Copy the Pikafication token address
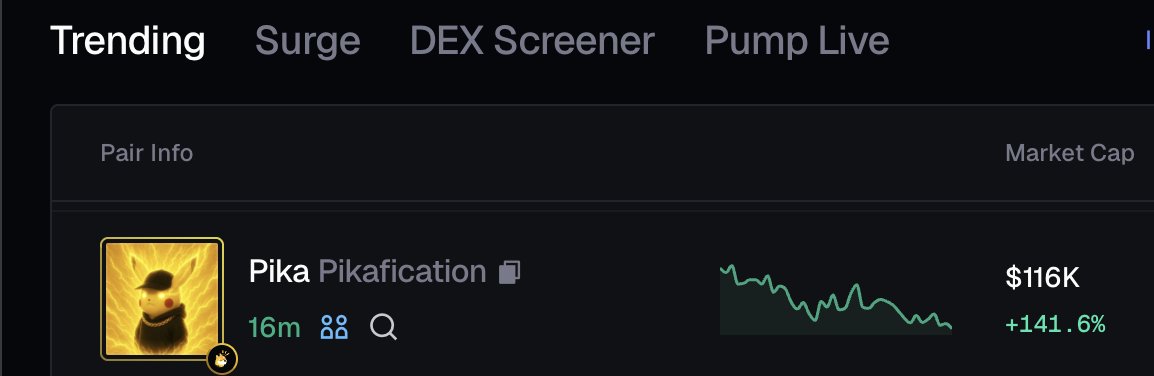 point(509,272)
